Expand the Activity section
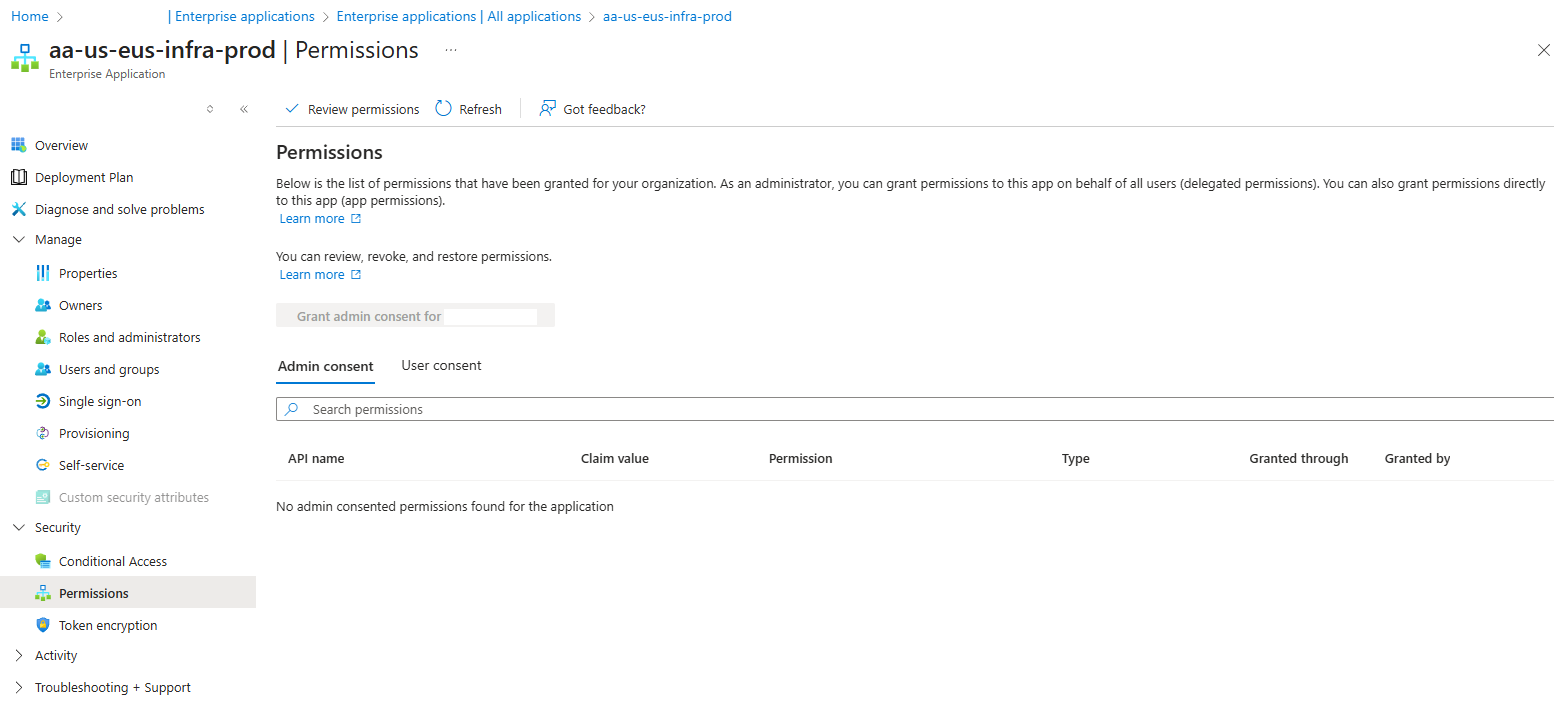Viewport: 1554px width, 709px height. [x=19, y=656]
